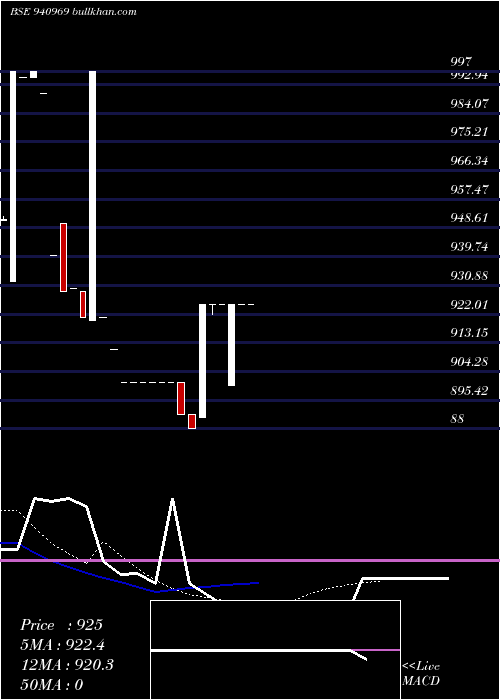Click the rightmost white candle ending near 900
Viewport: 500px width, 700px height.
[232, 345]
